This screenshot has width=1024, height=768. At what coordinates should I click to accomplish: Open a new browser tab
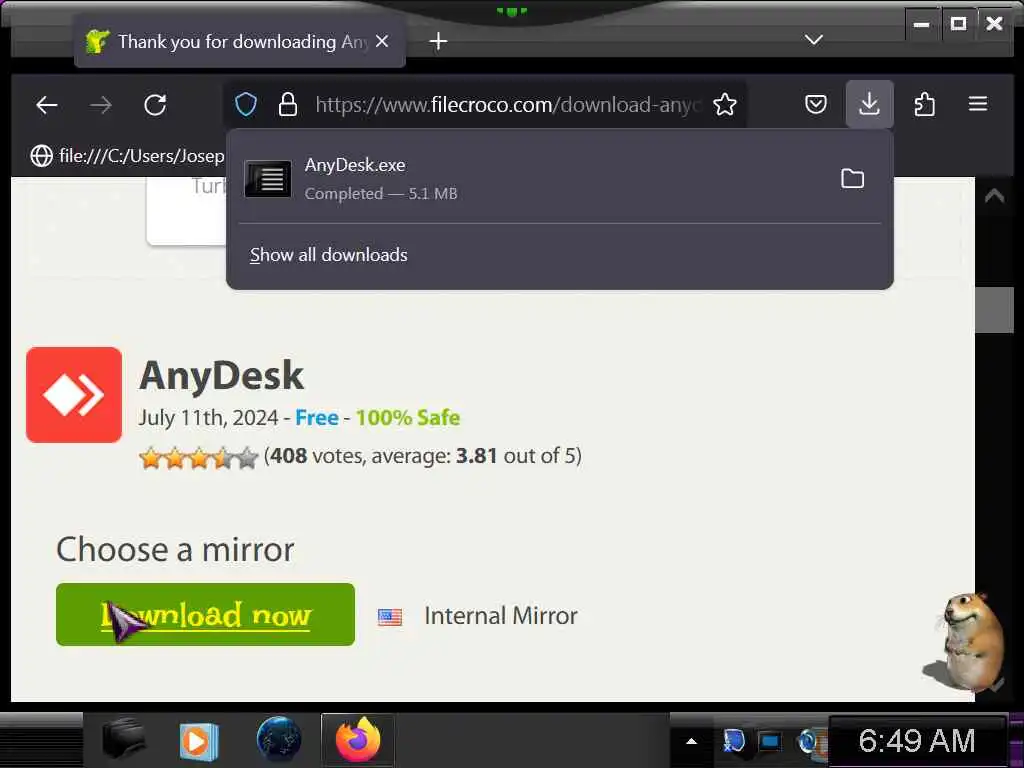(438, 41)
